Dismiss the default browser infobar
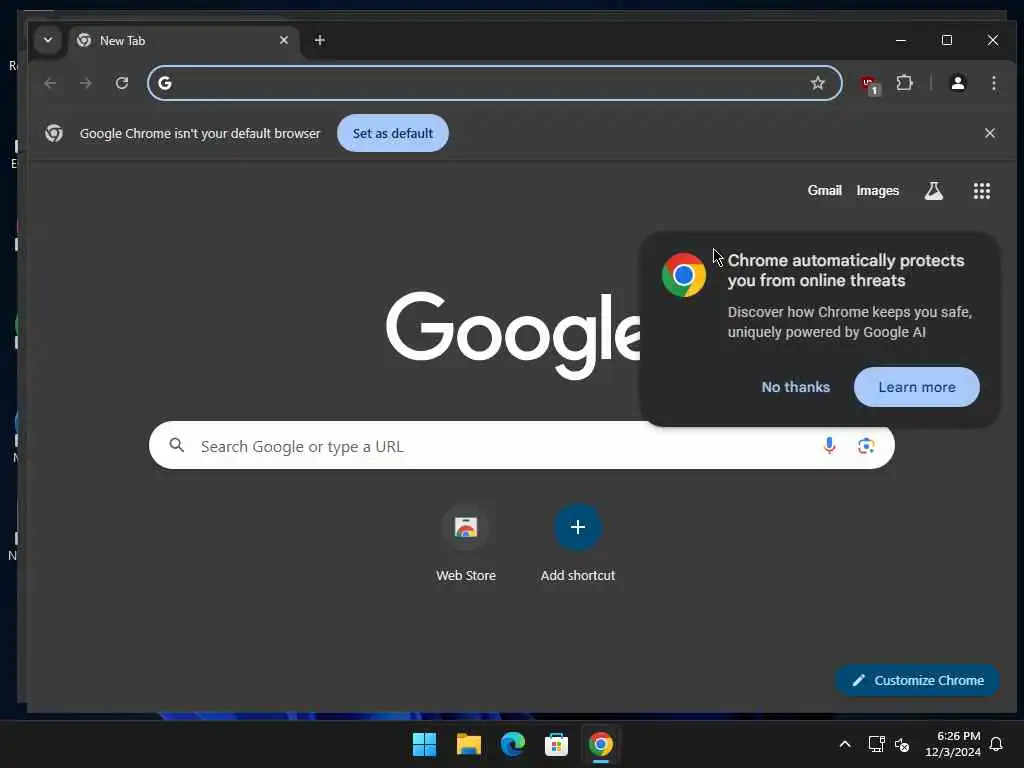 pyautogui.click(x=990, y=133)
